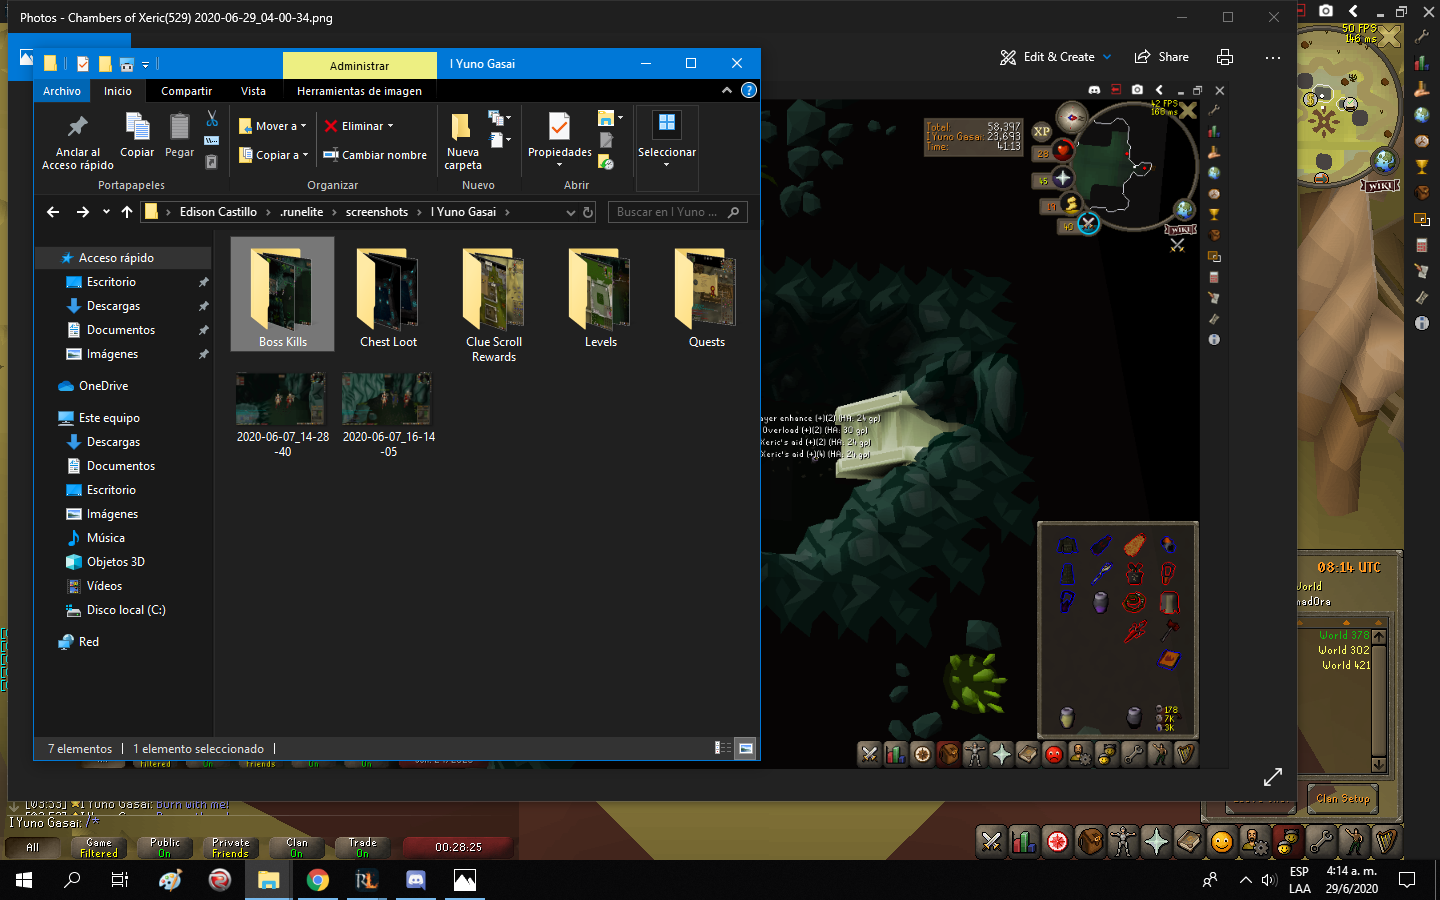Click Wiki banner below the photo's minimap
The image size is (1440, 900).
(x=1180, y=230)
